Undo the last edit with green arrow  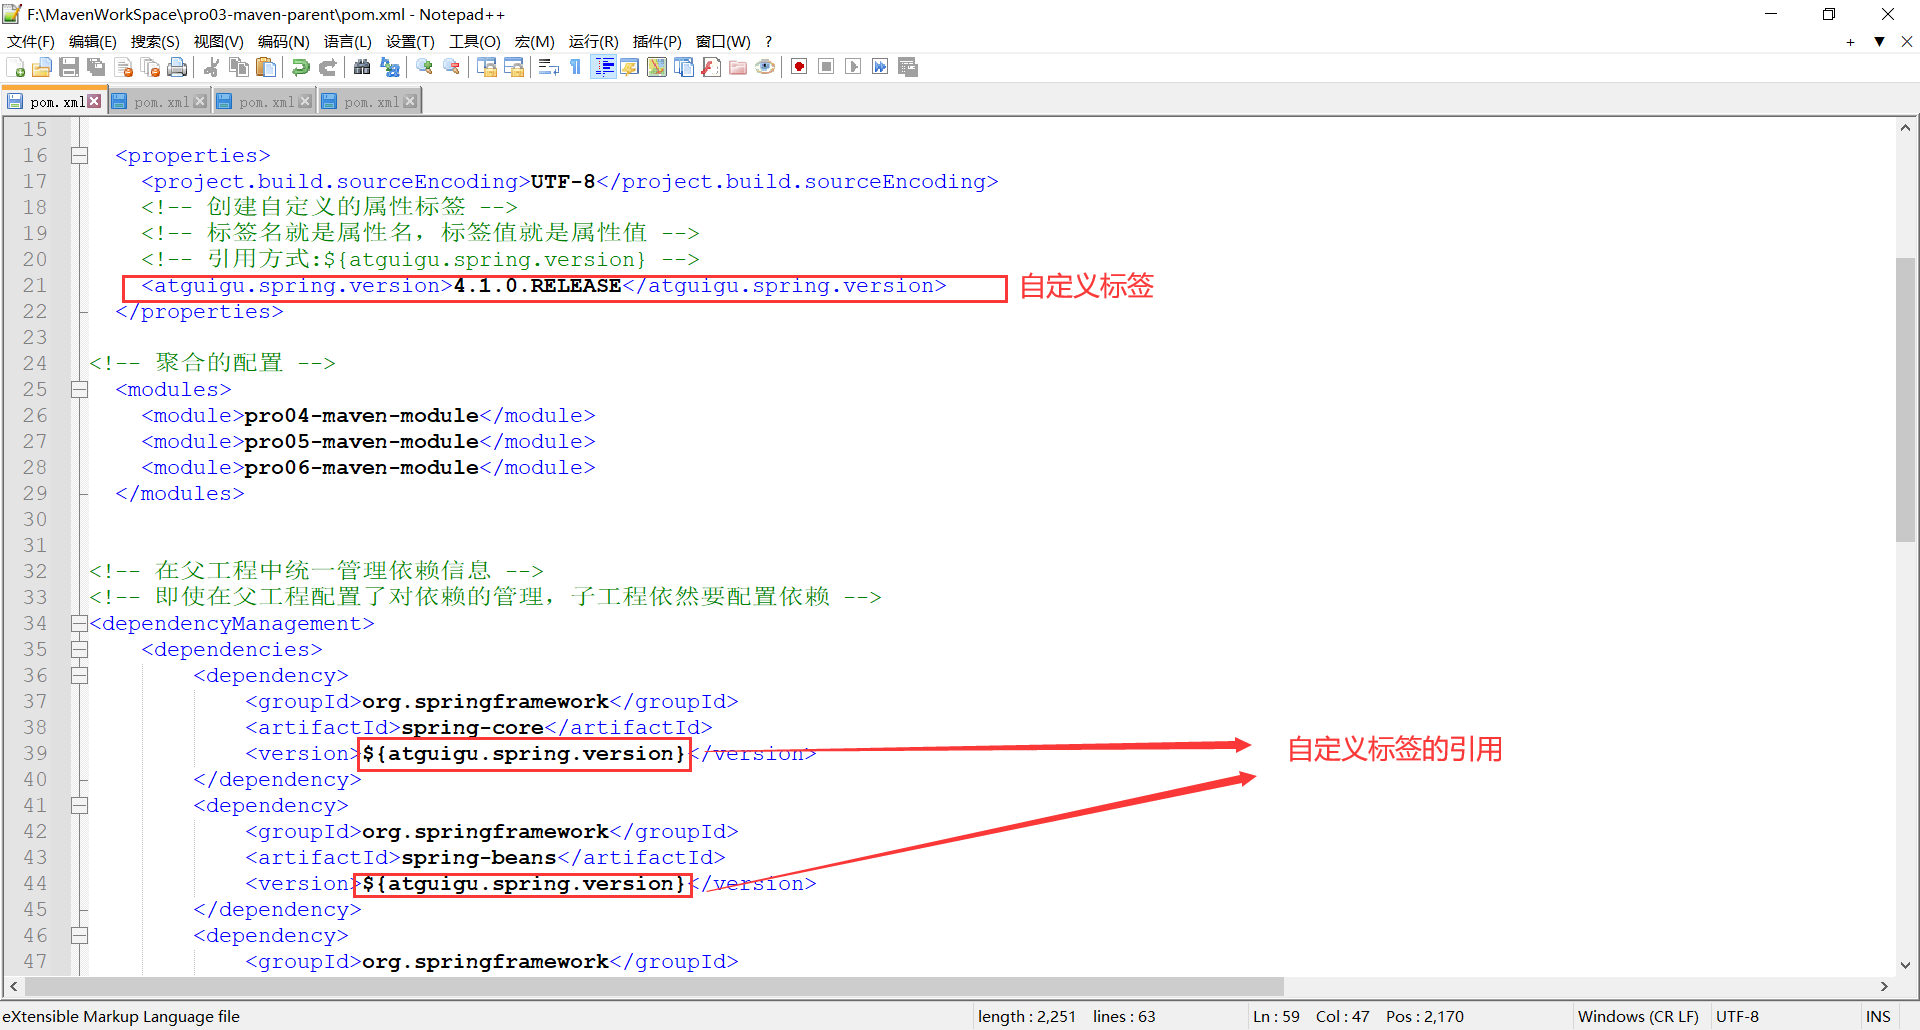300,67
